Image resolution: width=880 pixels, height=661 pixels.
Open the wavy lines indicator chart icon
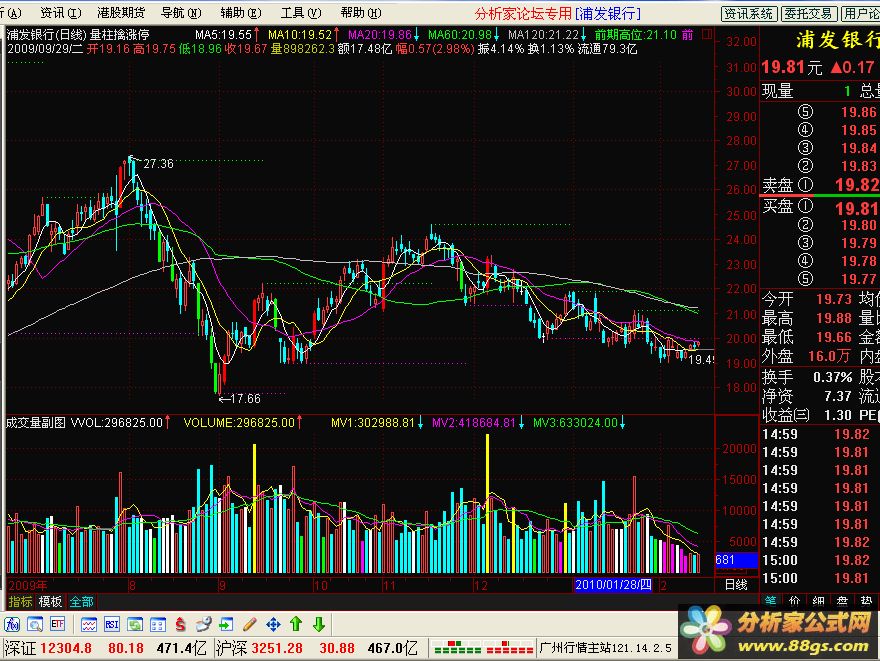click(89, 624)
